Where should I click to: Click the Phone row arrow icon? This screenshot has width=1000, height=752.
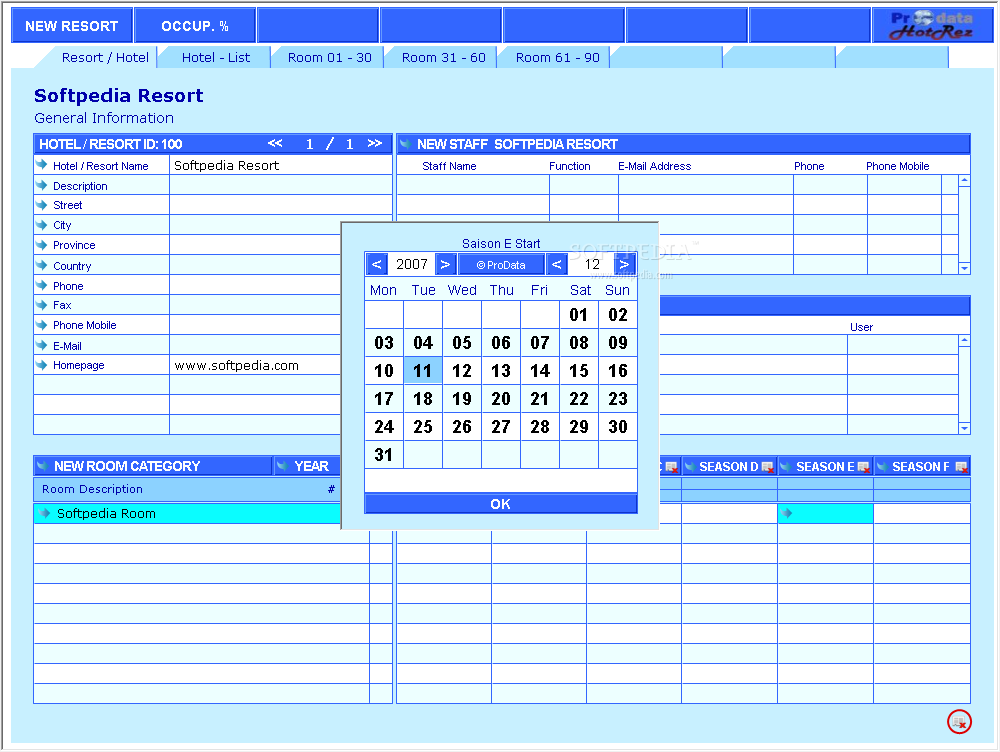point(42,285)
